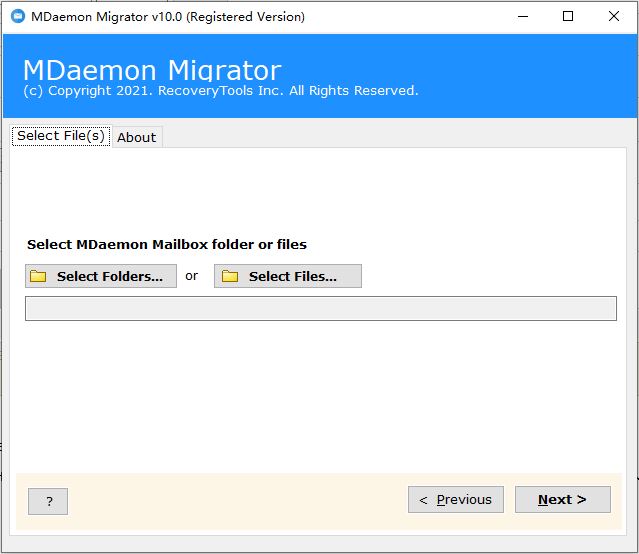This screenshot has width=639, height=554.
Task: Switch to the Select File(s) tab
Action: point(61,136)
